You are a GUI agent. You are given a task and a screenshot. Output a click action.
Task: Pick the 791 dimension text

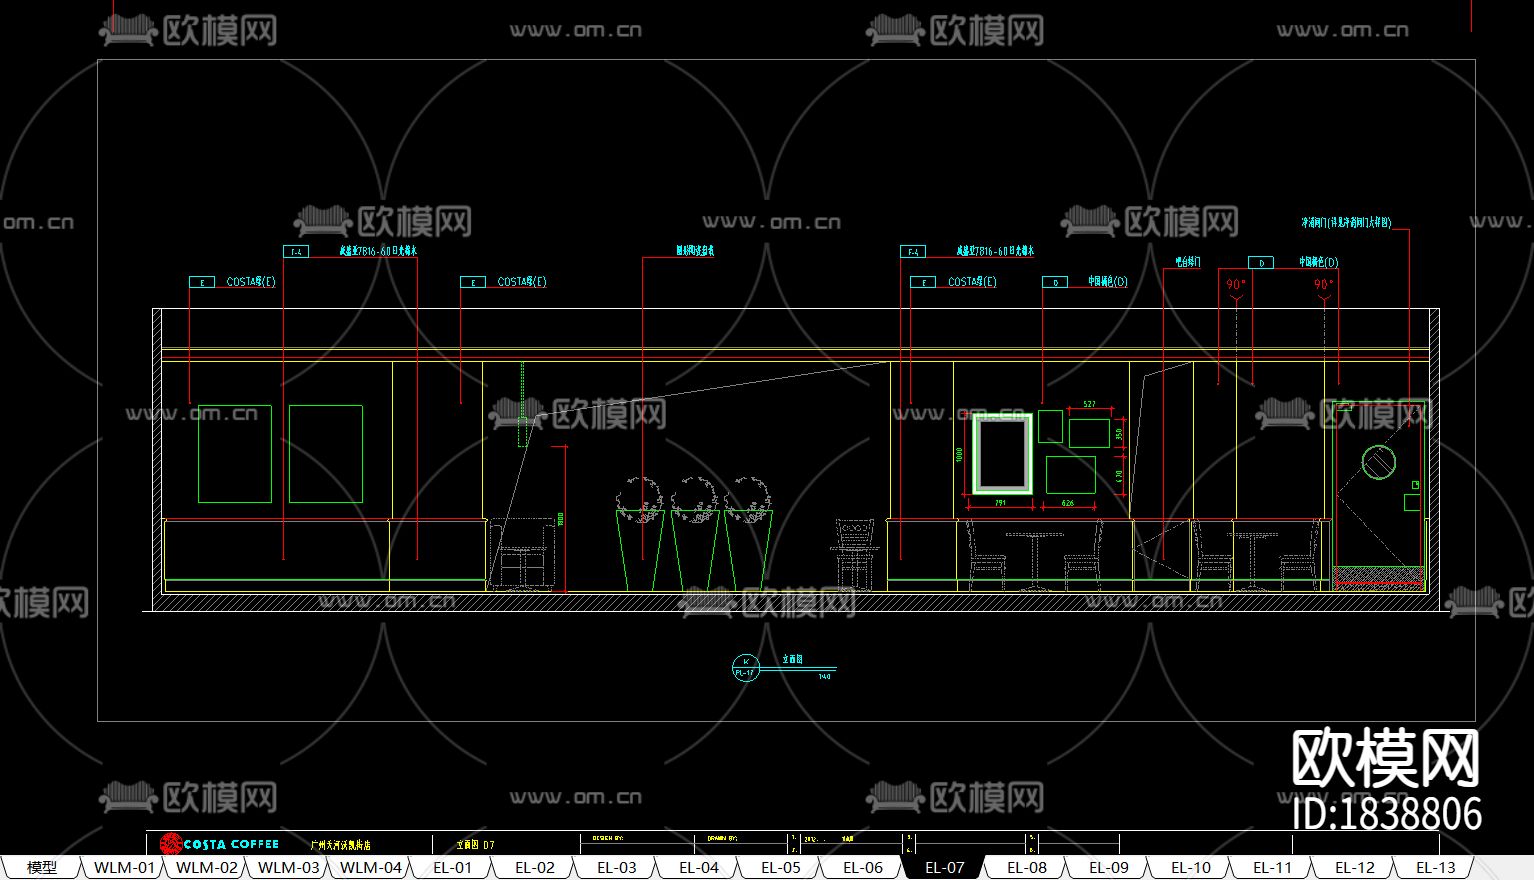pyautogui.click(x=1000, y=503)
